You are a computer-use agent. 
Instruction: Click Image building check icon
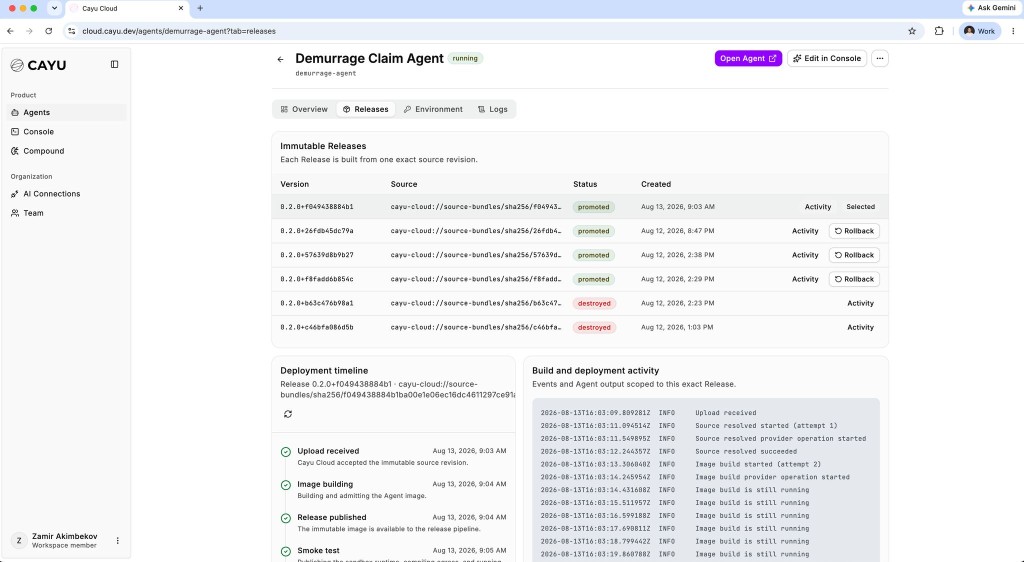(x=285, y=485)
